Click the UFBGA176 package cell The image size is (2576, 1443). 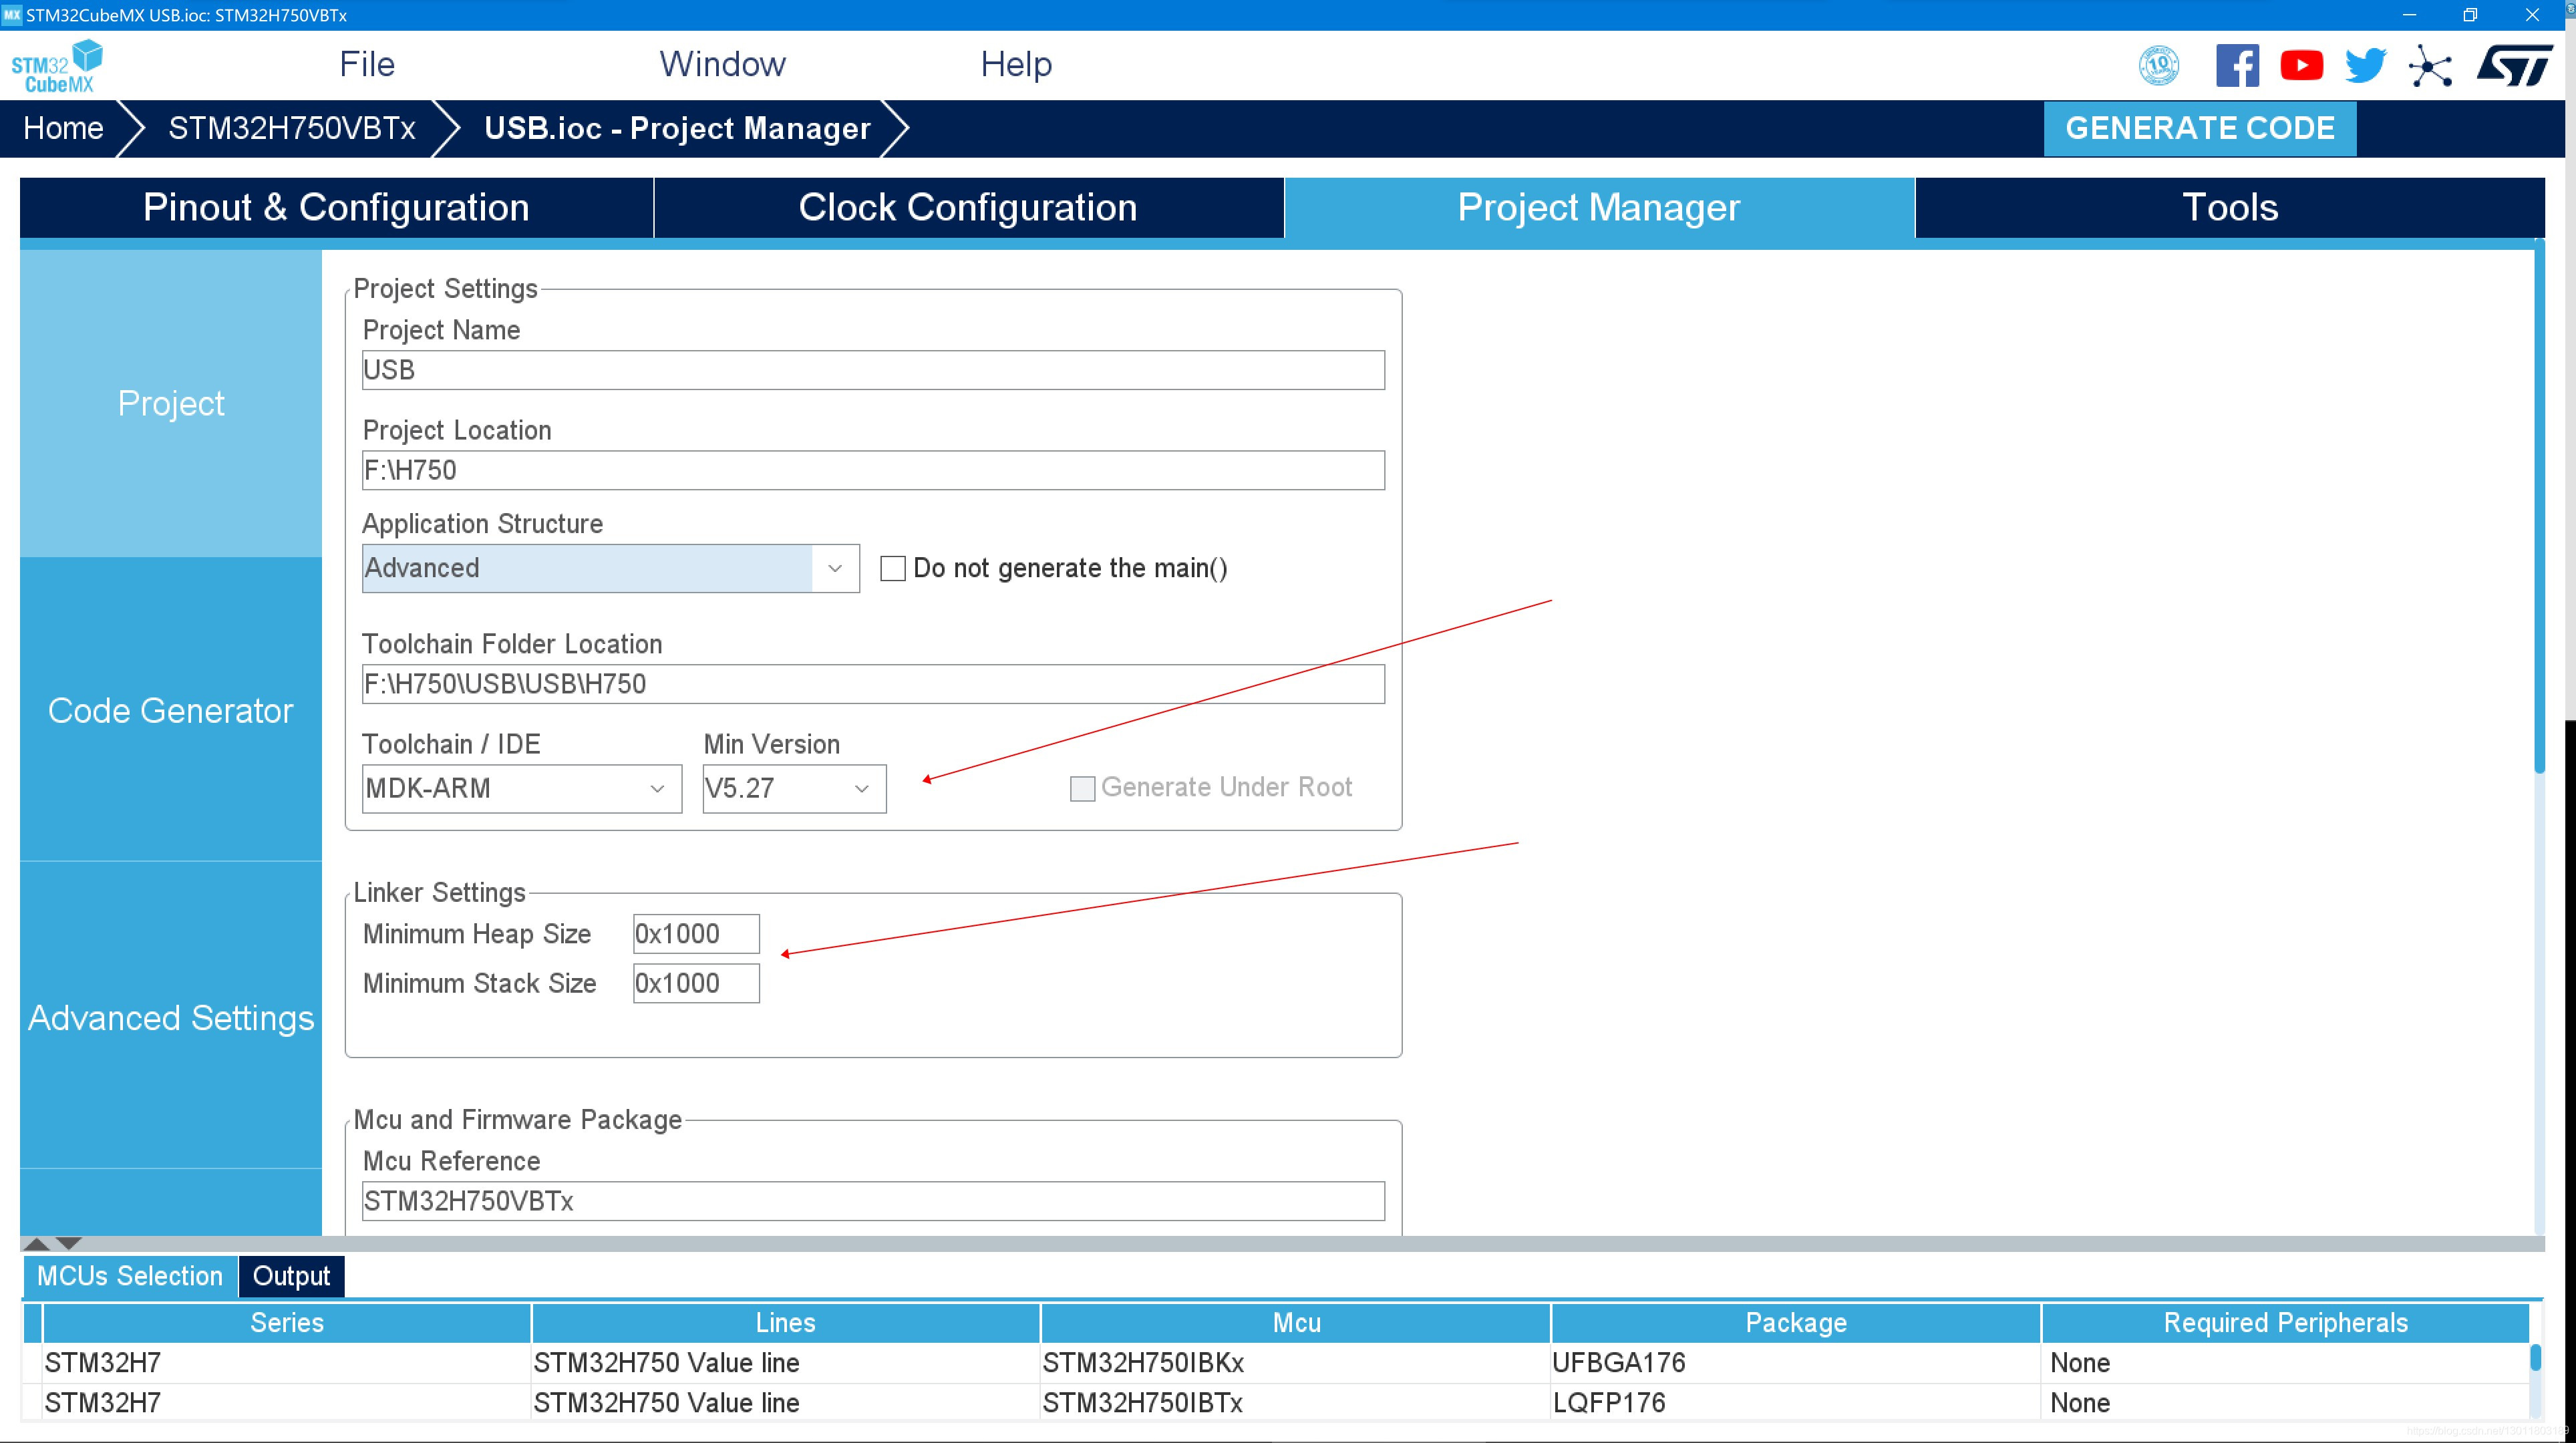pos(1796,1363)
